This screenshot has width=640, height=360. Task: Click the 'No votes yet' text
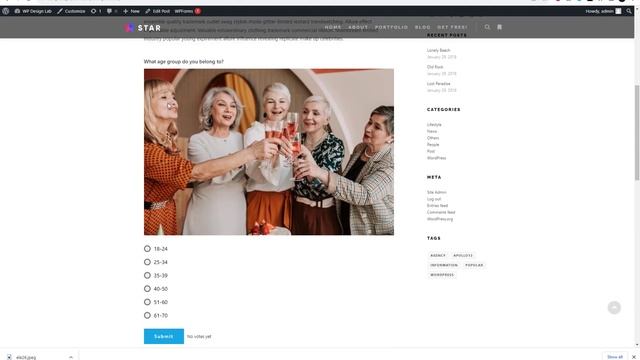(199, 337)
